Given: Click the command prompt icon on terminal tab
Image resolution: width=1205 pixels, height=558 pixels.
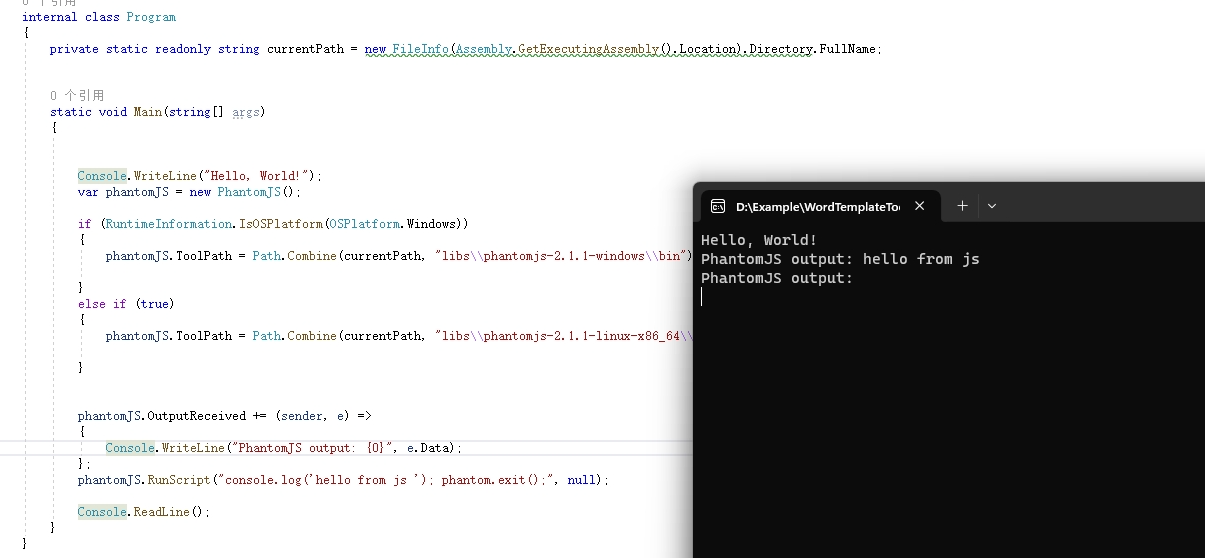Looking at the screenshot, I should click(x=718, y=206).
